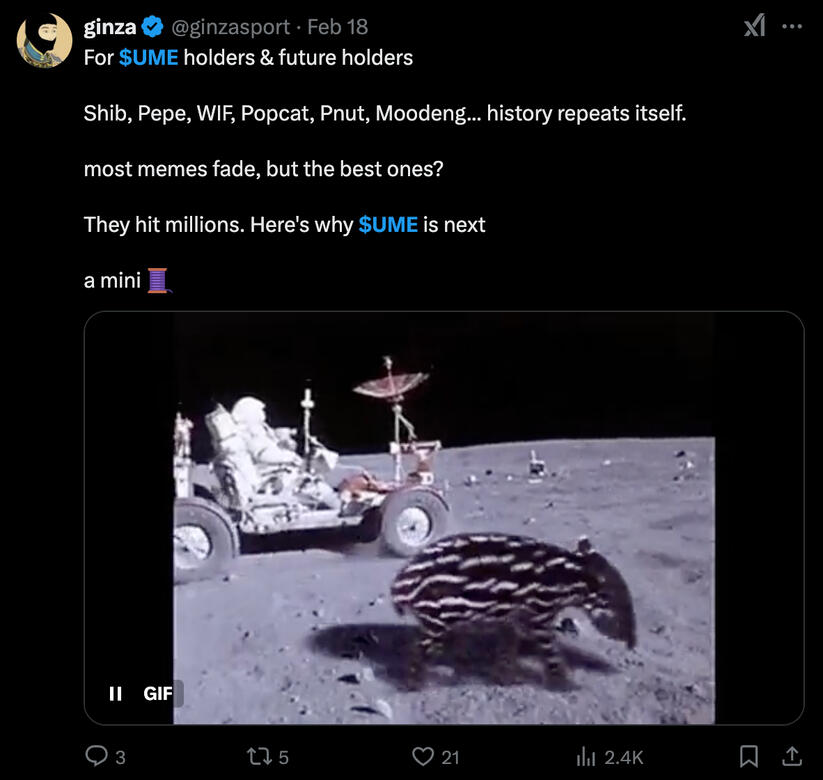Like the post with the heart icon
Image resolution: width=823 pixels, height=780 pixels.
tap(426, 757)
